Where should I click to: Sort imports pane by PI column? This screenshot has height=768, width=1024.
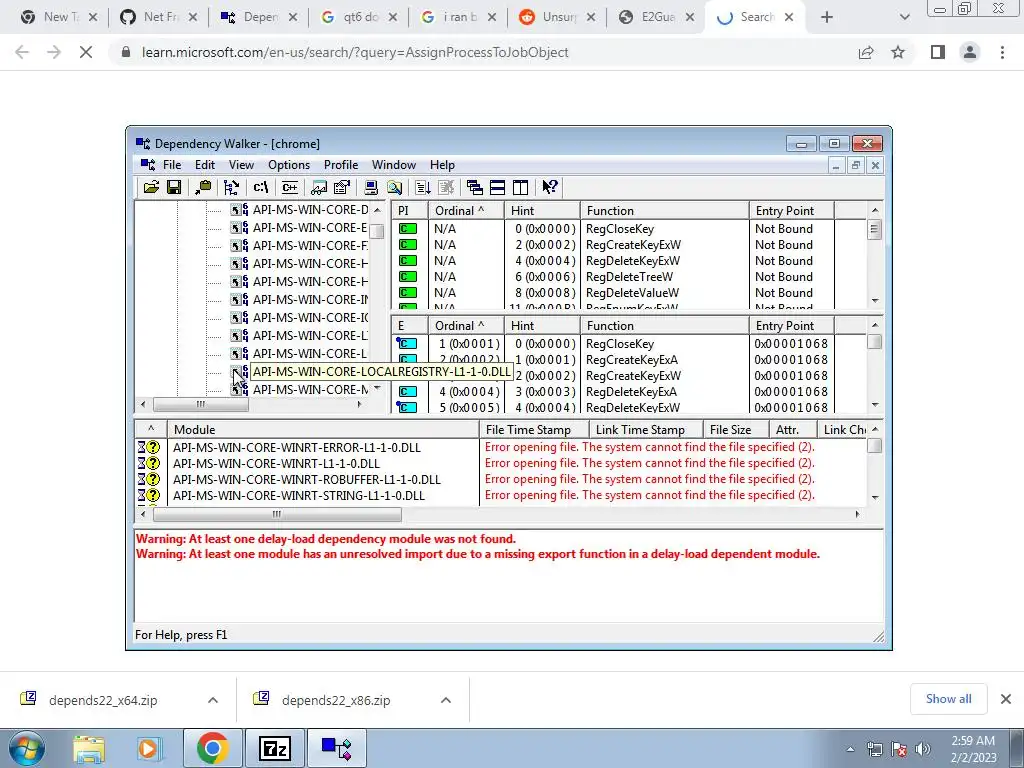pyautogui.click(x=409, y=211)
